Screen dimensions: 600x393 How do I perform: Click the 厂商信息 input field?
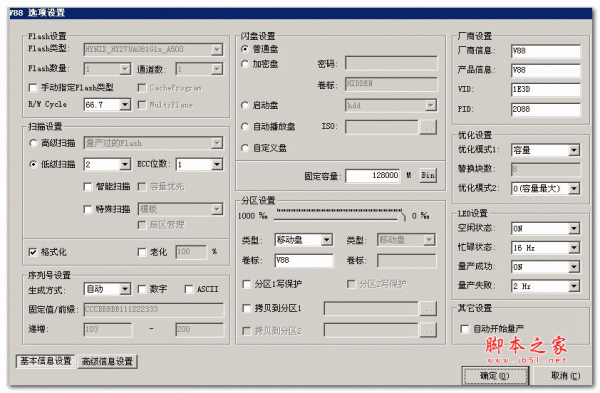(x=546, y=51)
